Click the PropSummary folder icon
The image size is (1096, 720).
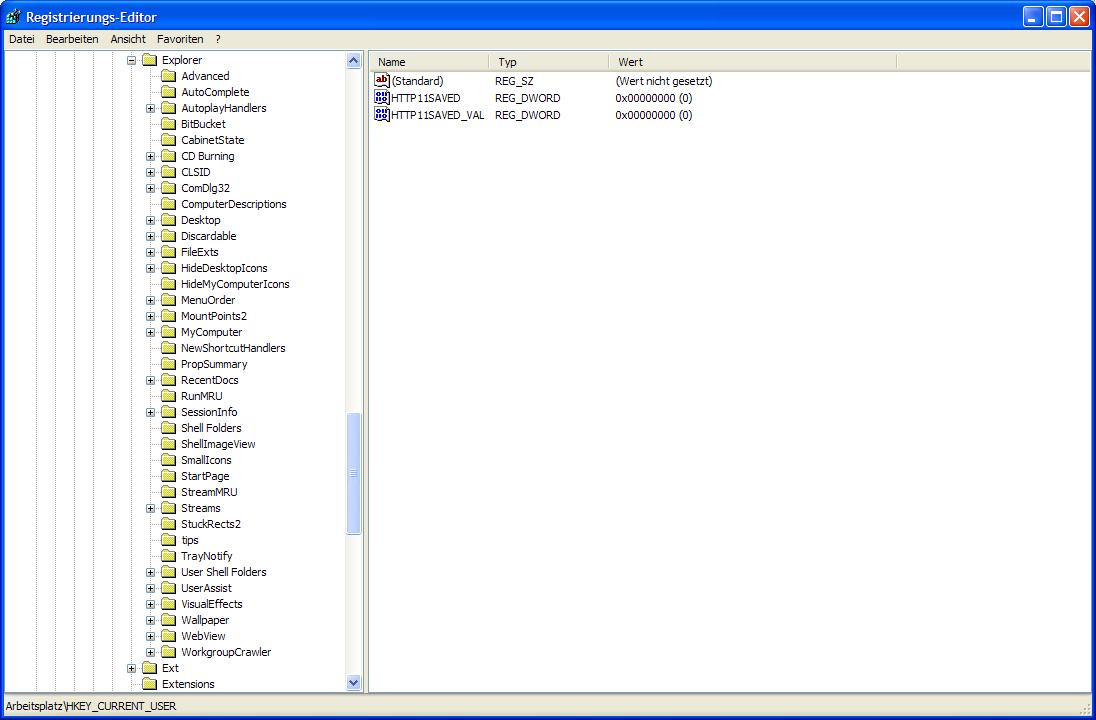(168, 364)
